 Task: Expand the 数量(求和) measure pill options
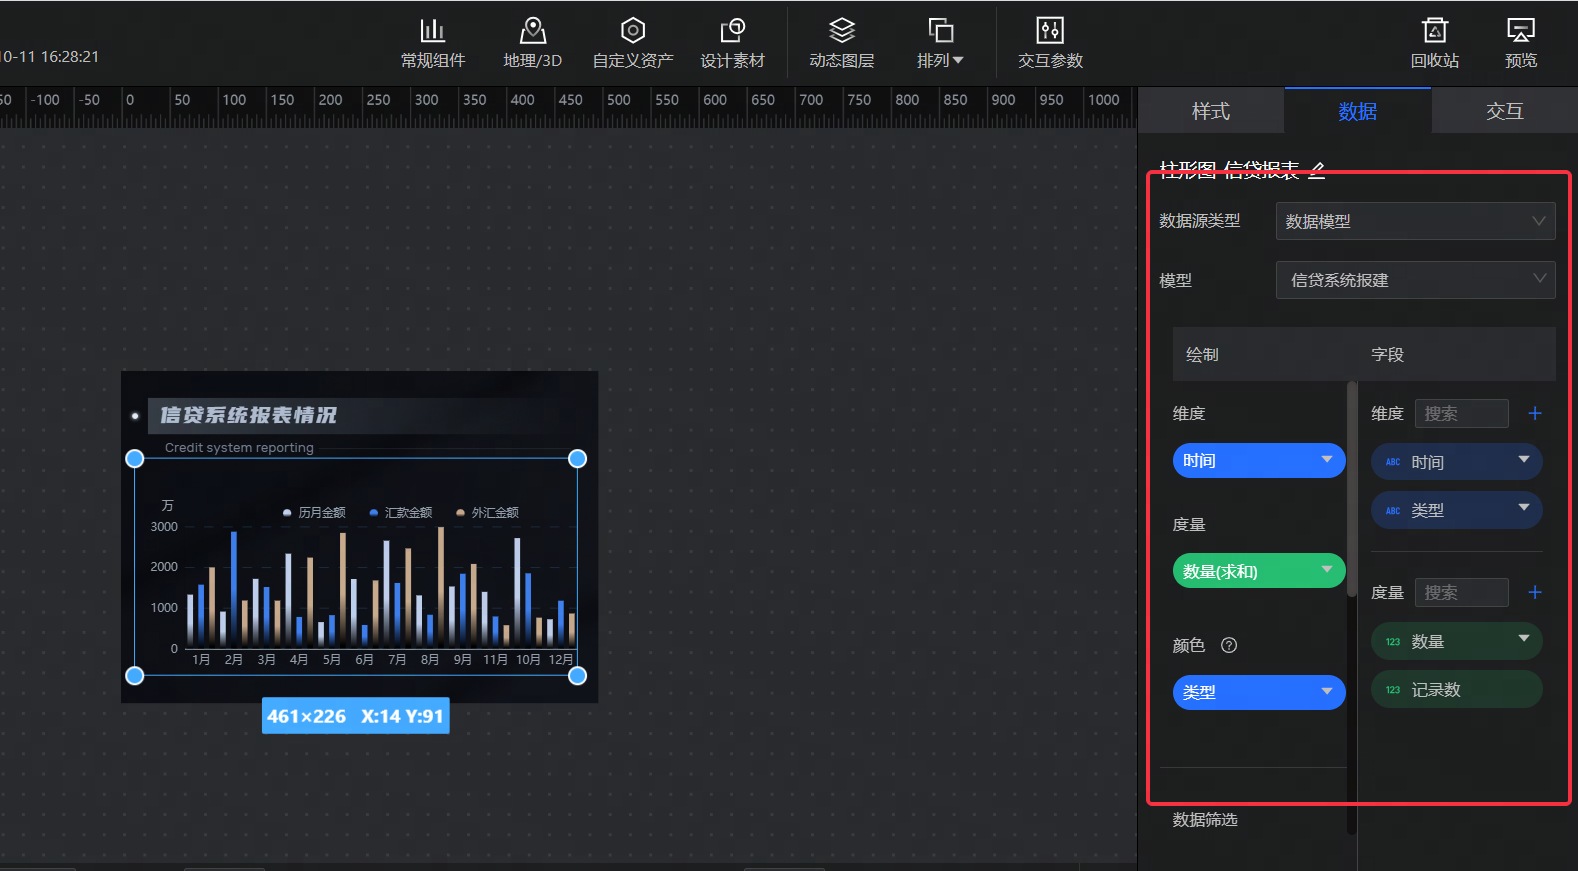coord(1326,570)
